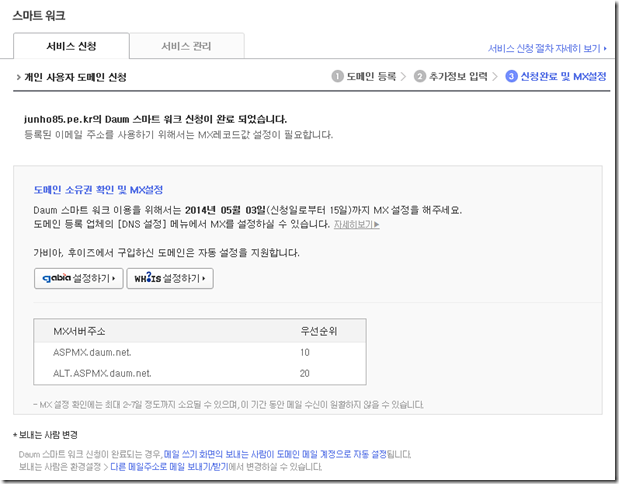Click the 보내는 사람 변경 heading
This screenshot has width=619, height=484.
point(48,435)
